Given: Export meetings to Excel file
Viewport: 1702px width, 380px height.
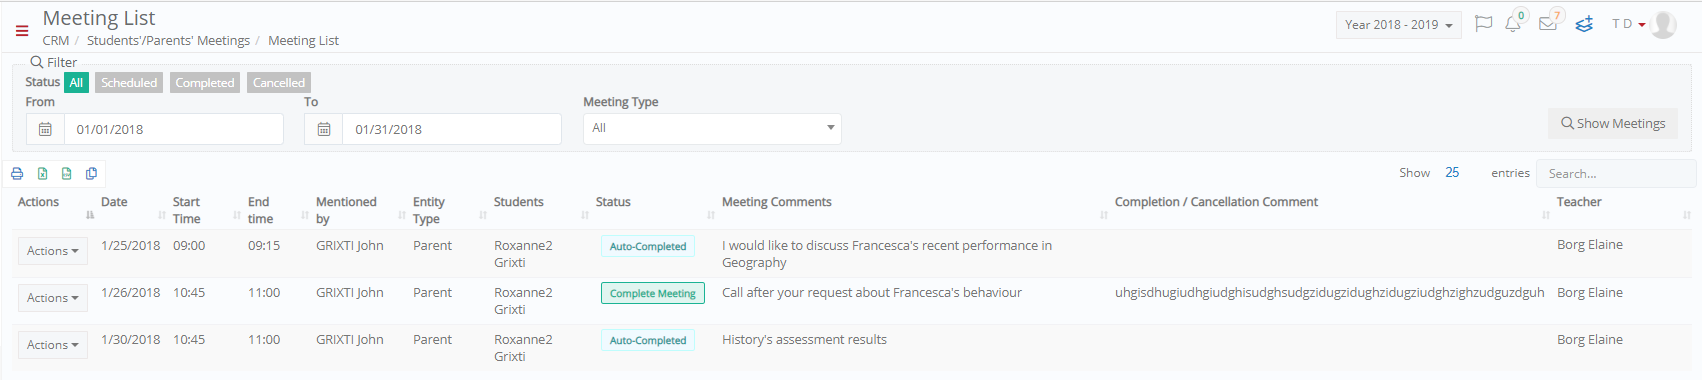Looking at the screenshot, I should [x=42, y=174].
